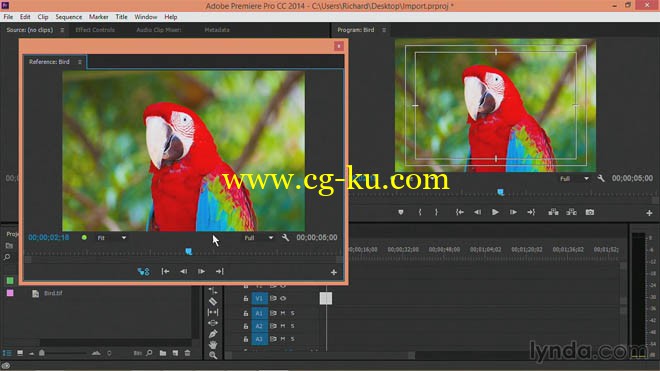
Task: Click Mark In in Program monitor
Action: coord(420,212)
